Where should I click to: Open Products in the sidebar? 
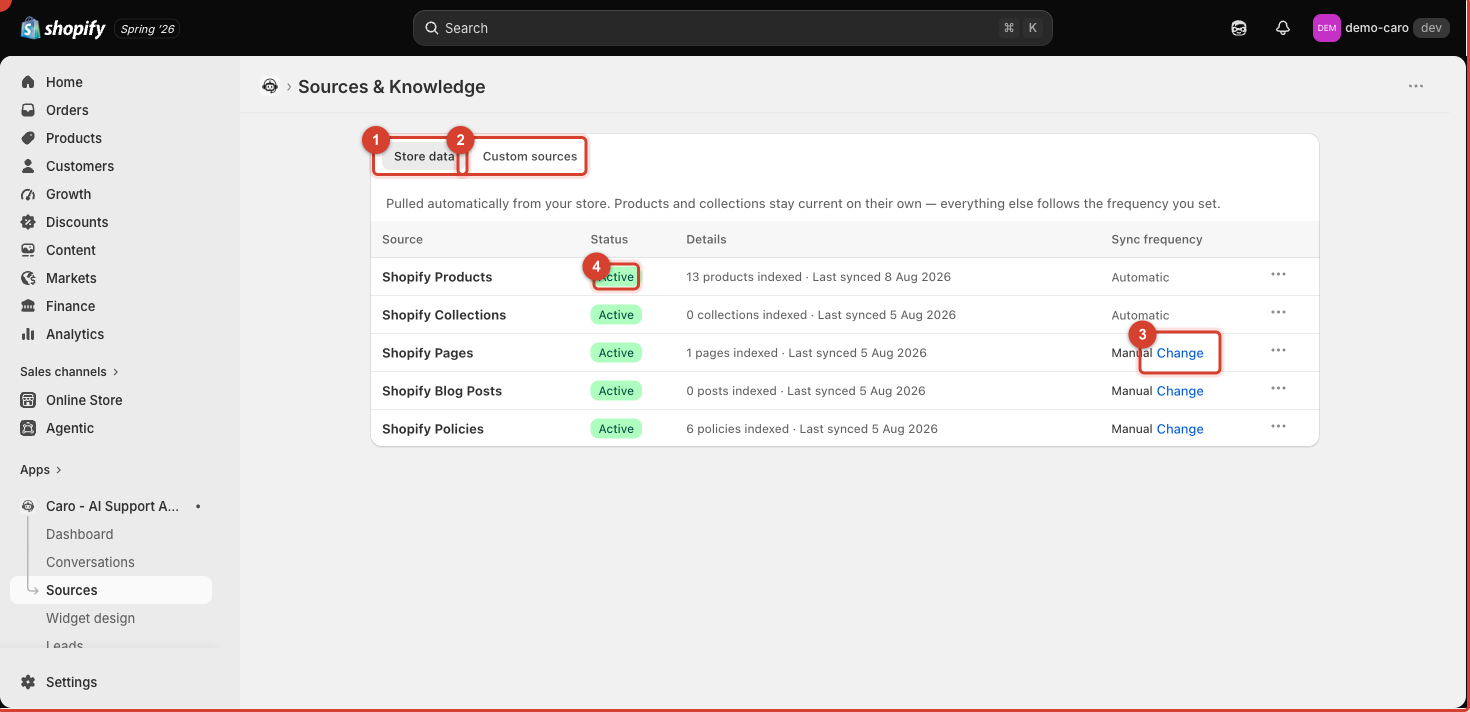click(111, 138)
